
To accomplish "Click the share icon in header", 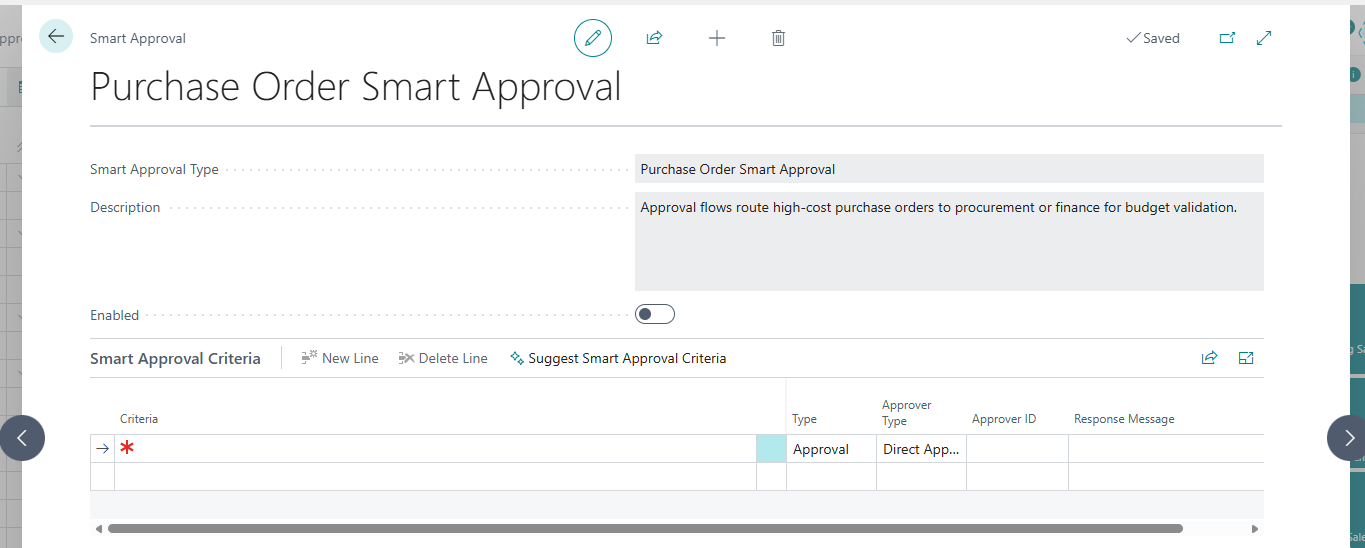I will click(x=654, y=38).
